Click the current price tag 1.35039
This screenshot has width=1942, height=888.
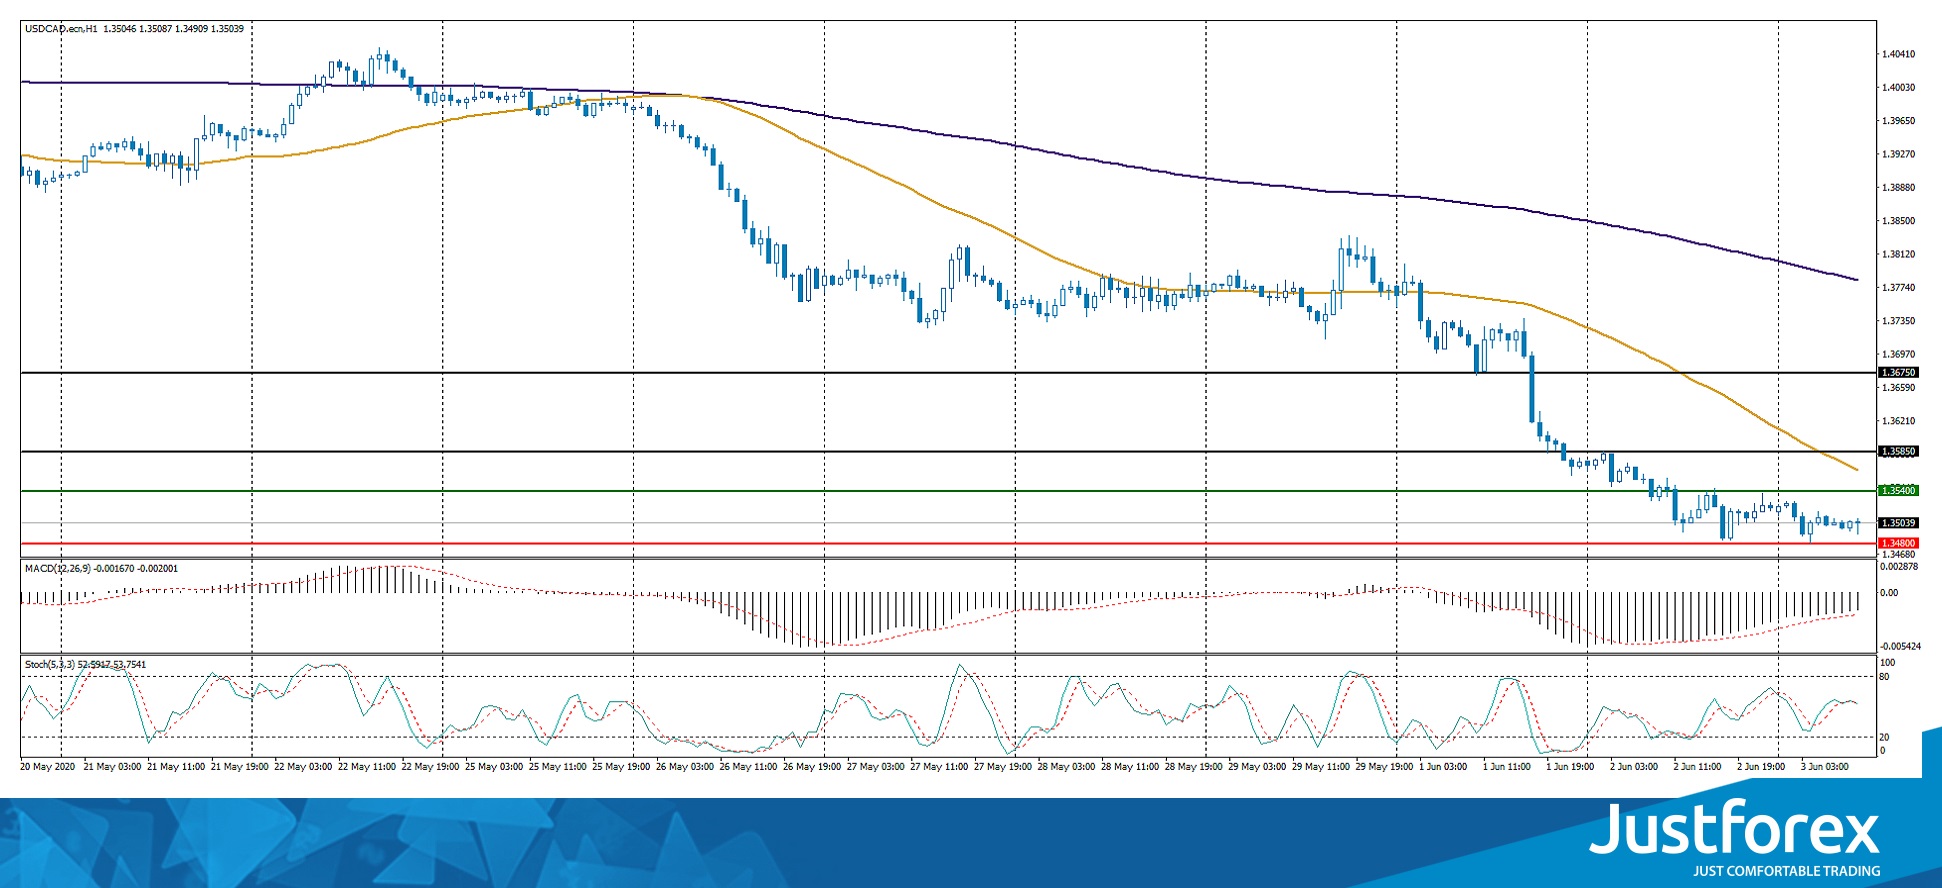pos(1898,523)
